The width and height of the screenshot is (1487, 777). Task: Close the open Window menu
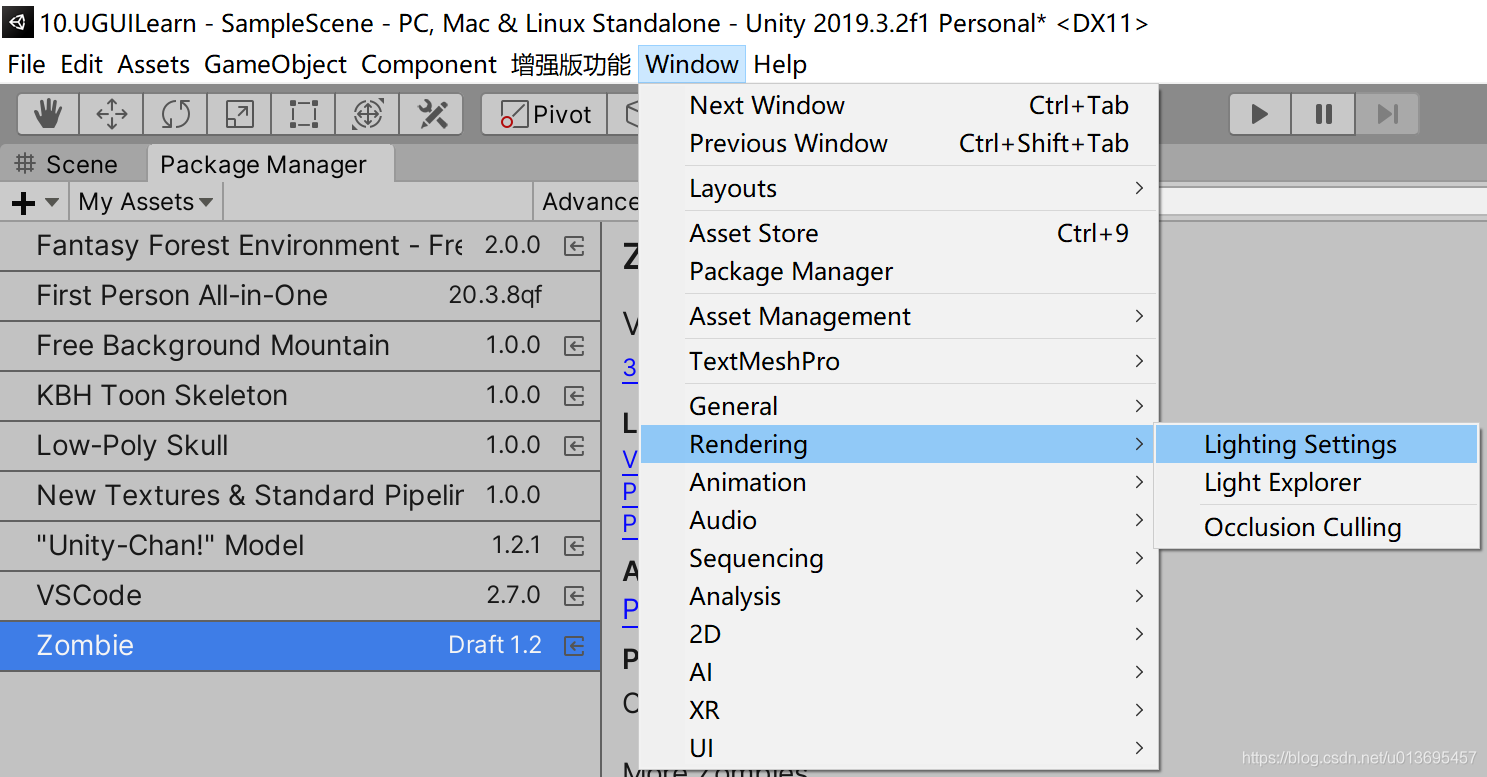(692, 64)
